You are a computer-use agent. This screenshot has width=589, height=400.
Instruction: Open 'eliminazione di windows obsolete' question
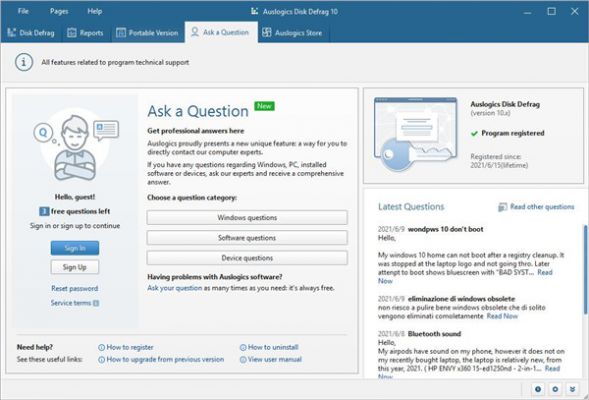coord(461,299)
